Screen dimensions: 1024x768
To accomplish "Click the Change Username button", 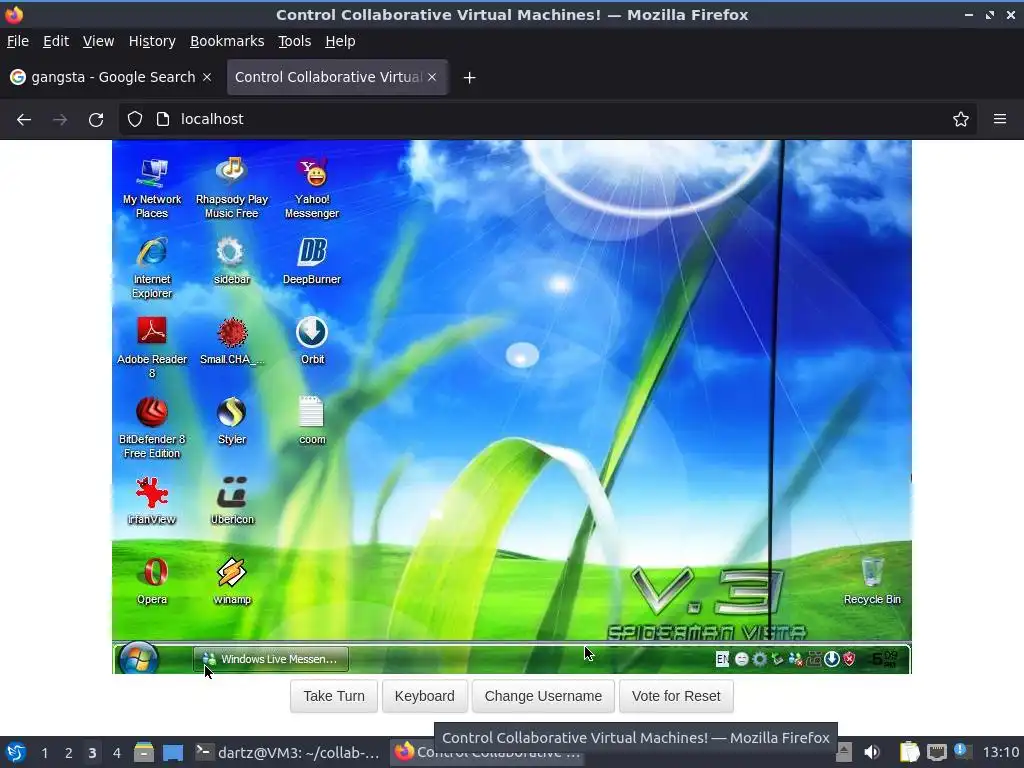I will [543, 696].
